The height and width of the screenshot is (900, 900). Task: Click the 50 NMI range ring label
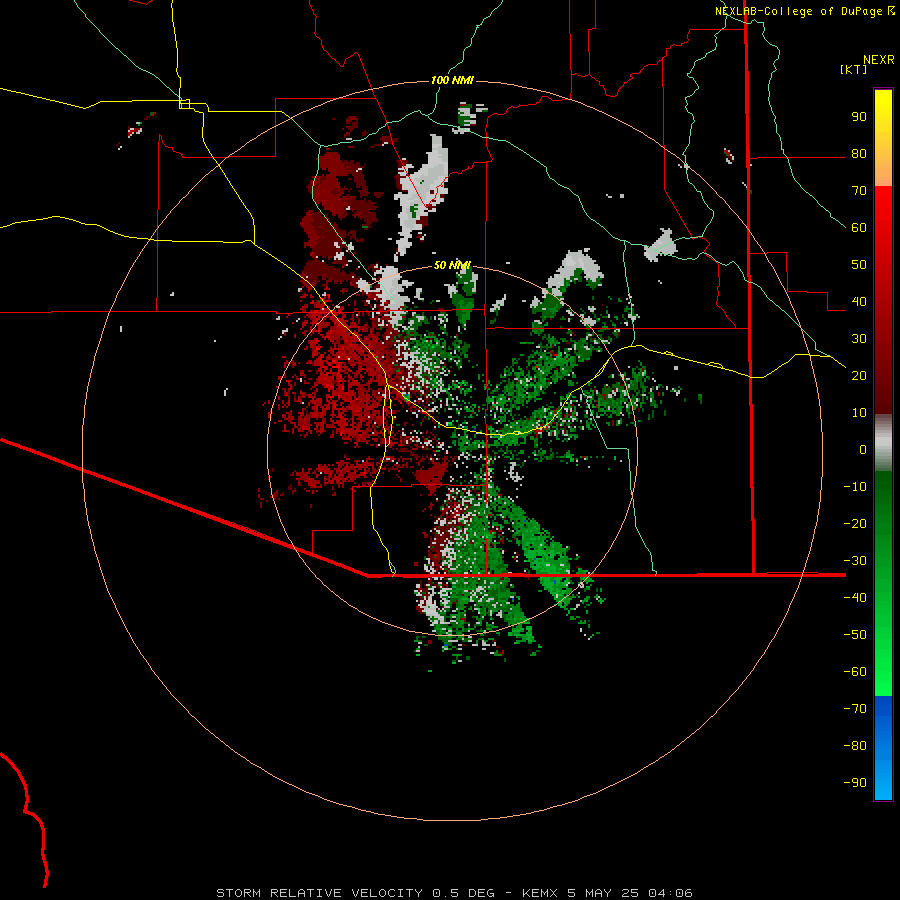452,265
